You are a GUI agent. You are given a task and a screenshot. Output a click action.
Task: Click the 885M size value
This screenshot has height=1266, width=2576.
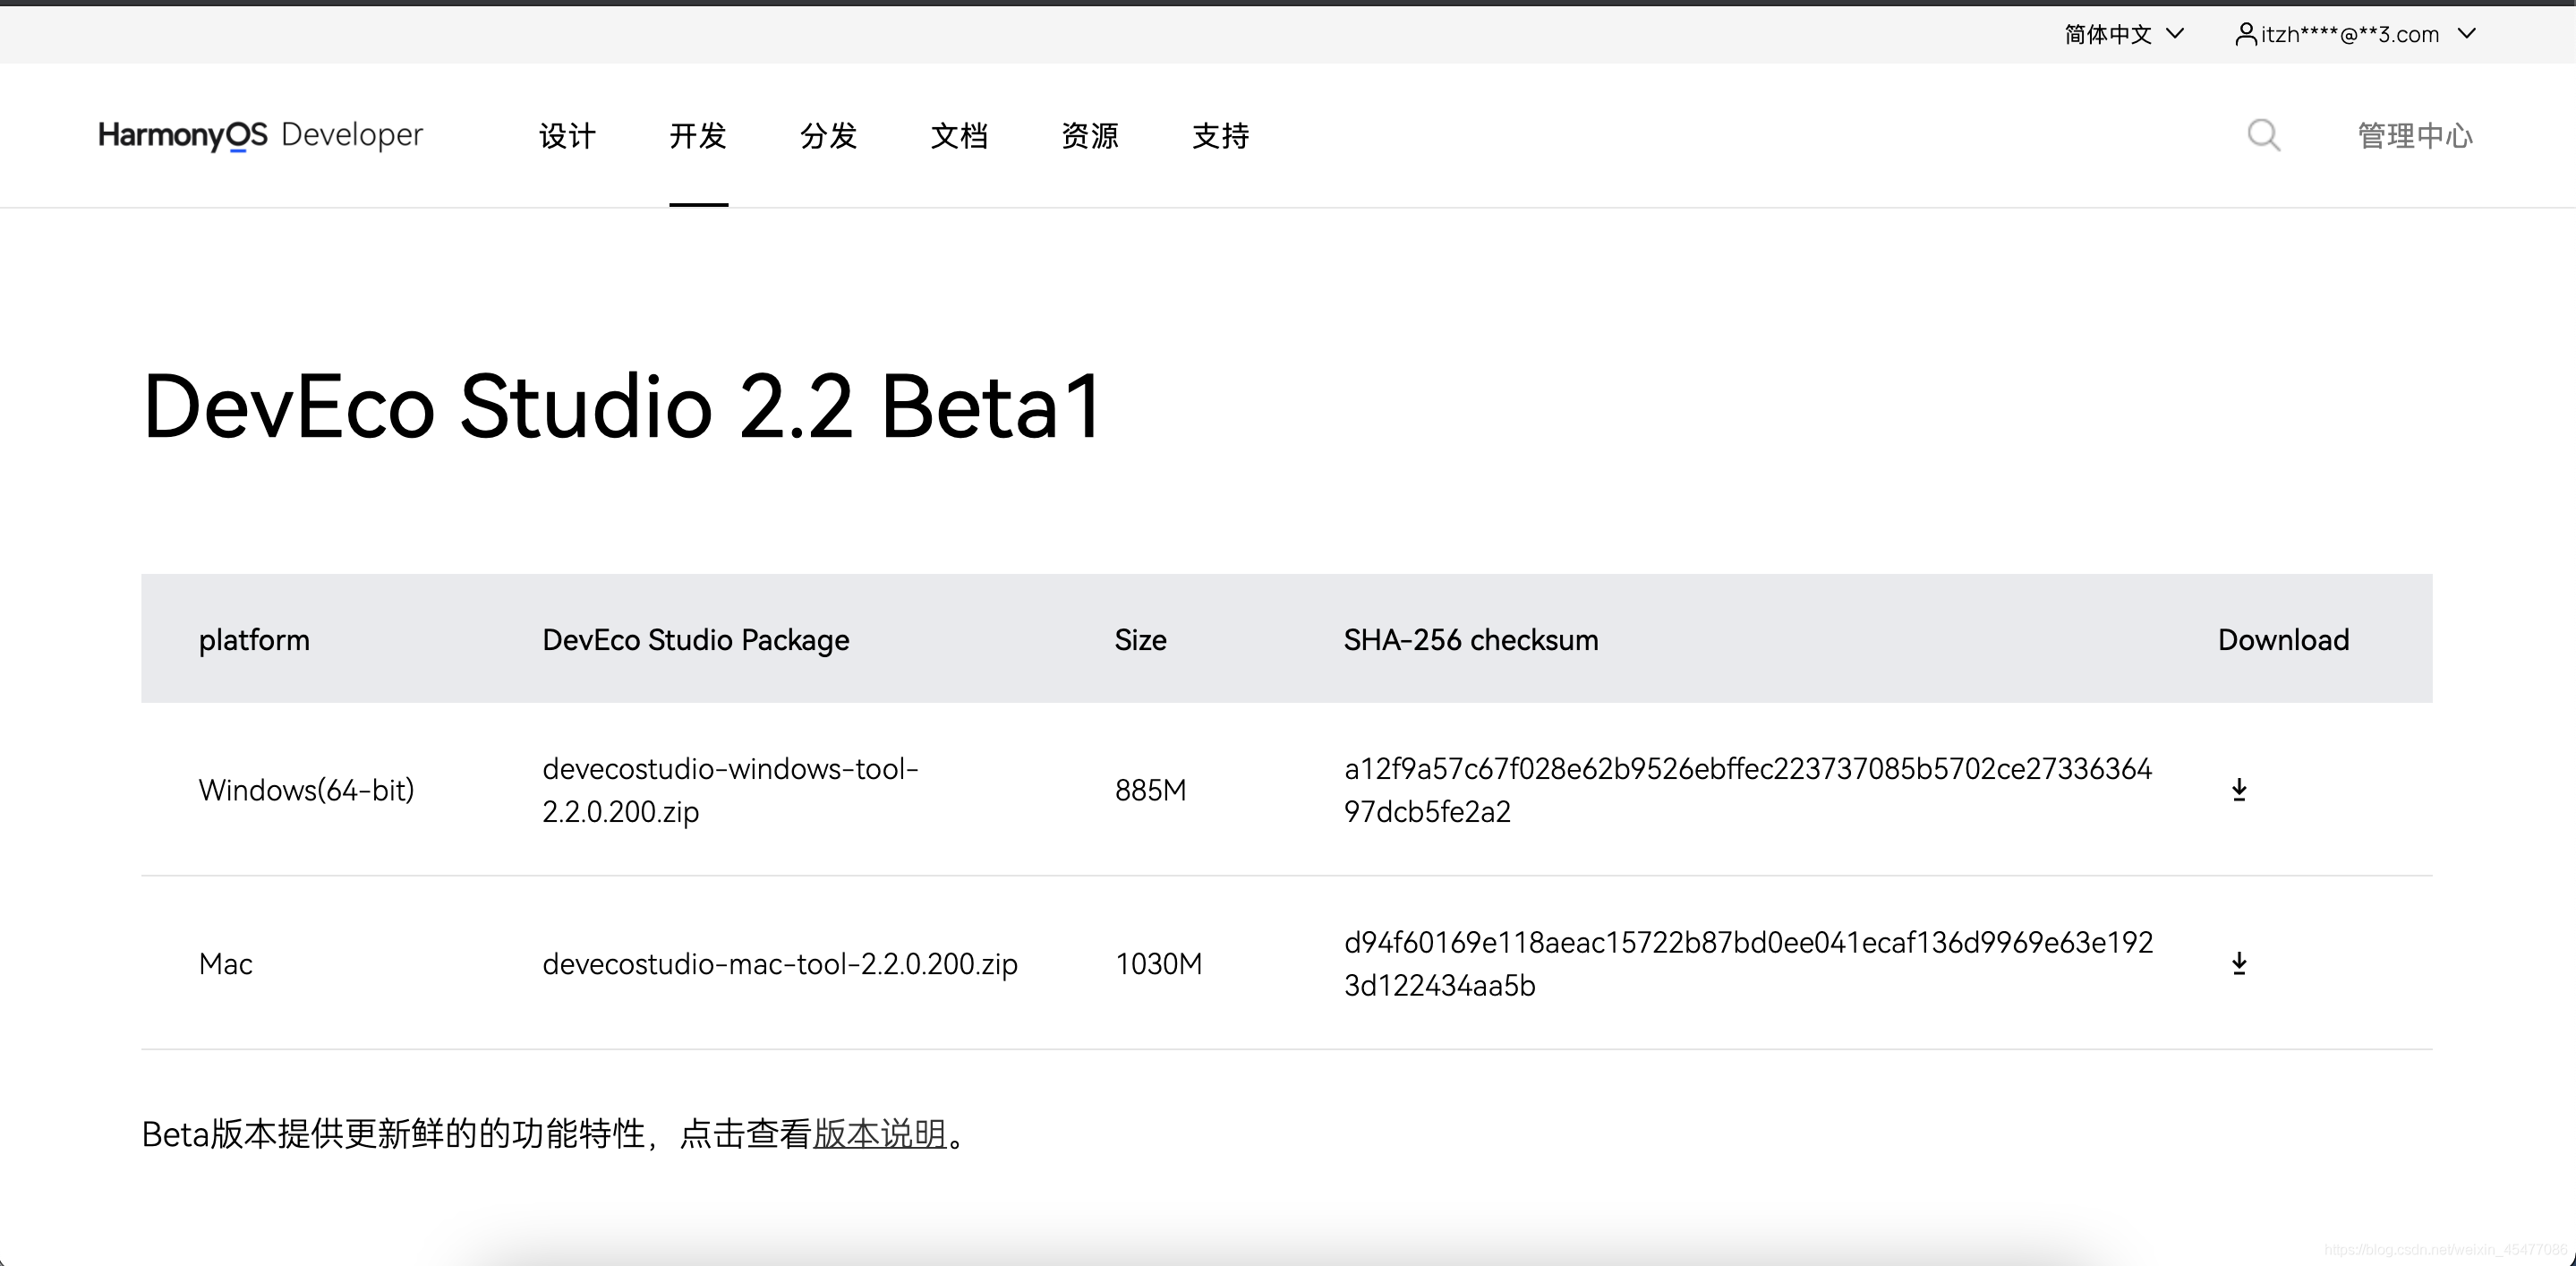[1151, 790]
